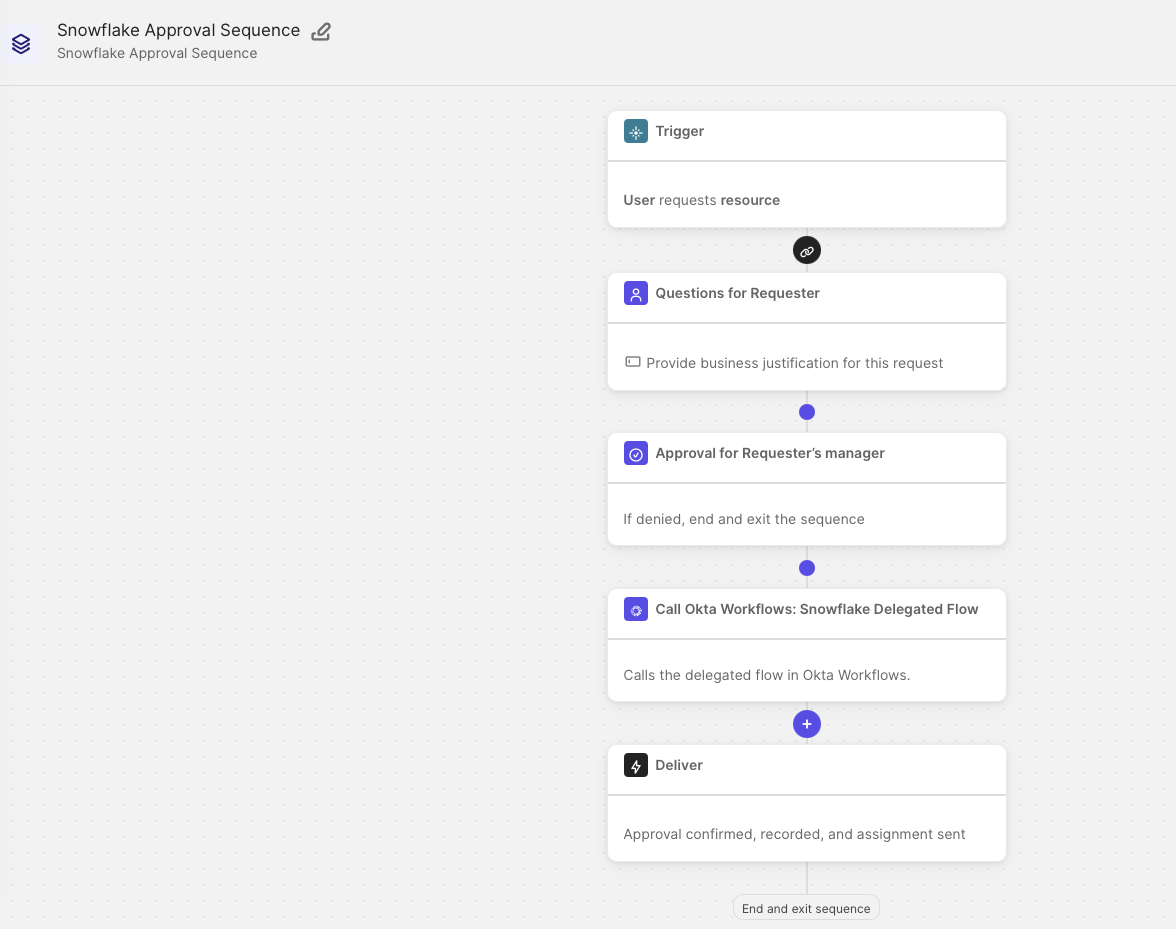Click the main Snowflake Approval Sequence title

[x=178, y=30]
